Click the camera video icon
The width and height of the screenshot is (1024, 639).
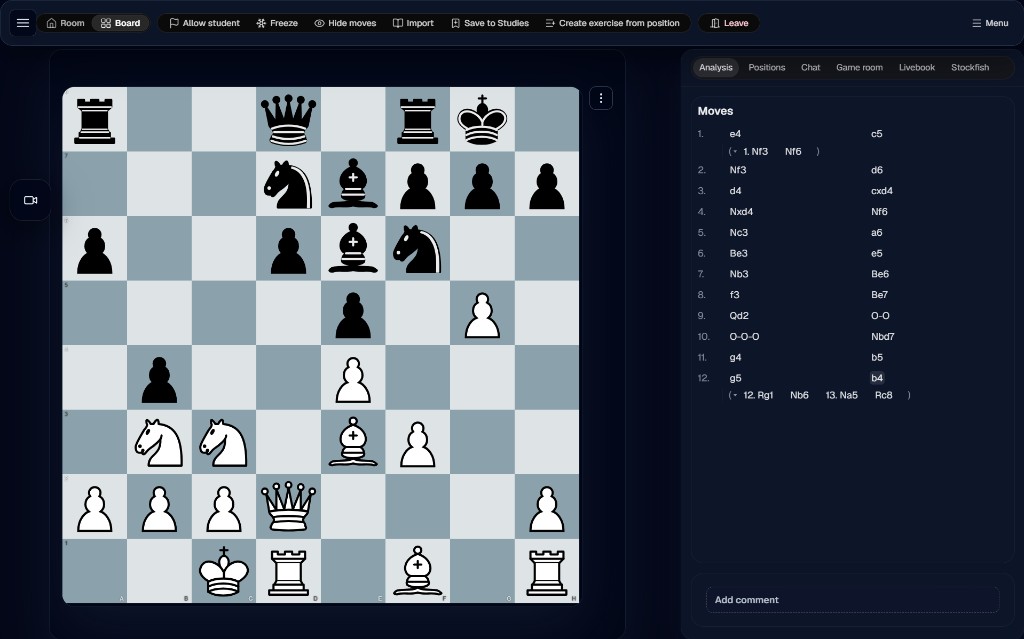point(31,201)
